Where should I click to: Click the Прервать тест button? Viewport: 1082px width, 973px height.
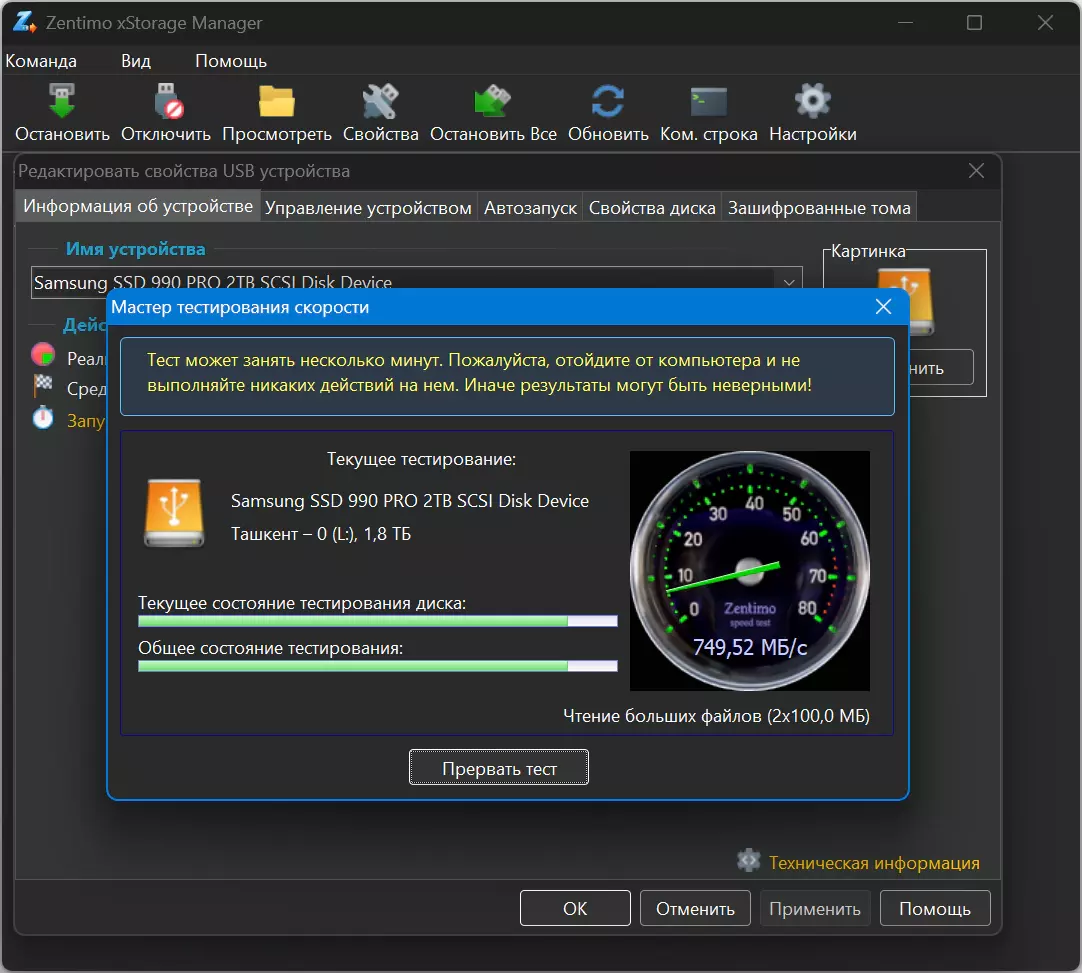(499, 767)
